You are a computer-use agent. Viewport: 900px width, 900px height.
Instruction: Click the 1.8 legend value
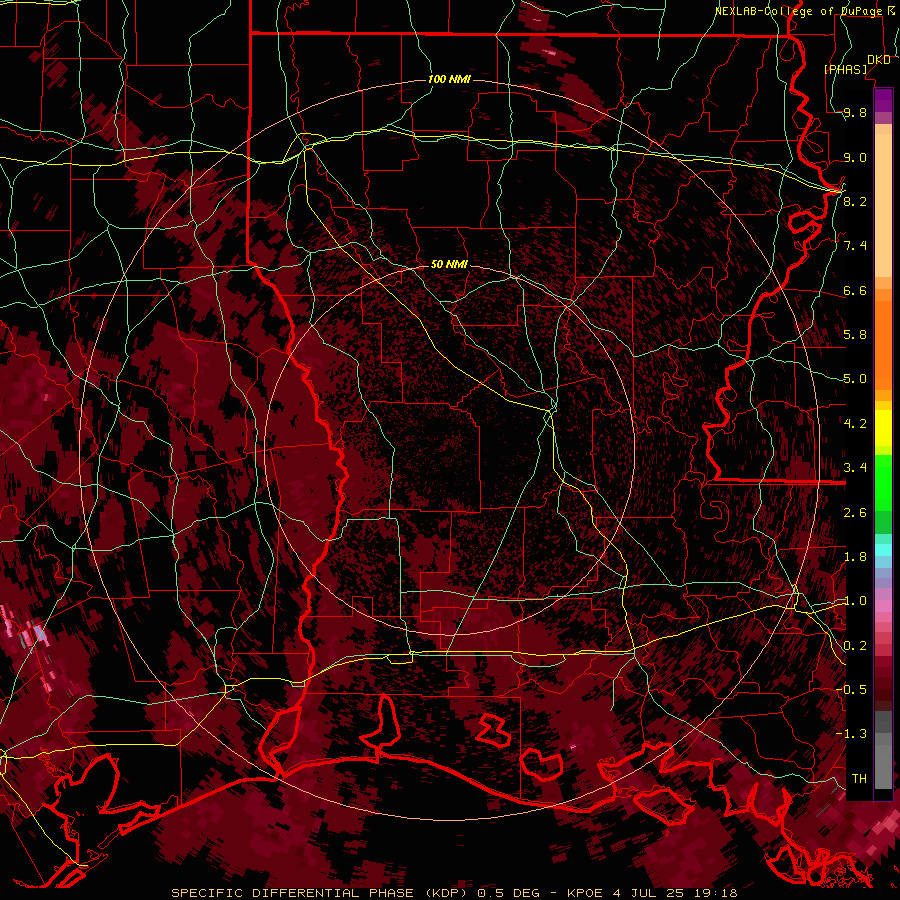pyautogui.click(x=855, y=557)
